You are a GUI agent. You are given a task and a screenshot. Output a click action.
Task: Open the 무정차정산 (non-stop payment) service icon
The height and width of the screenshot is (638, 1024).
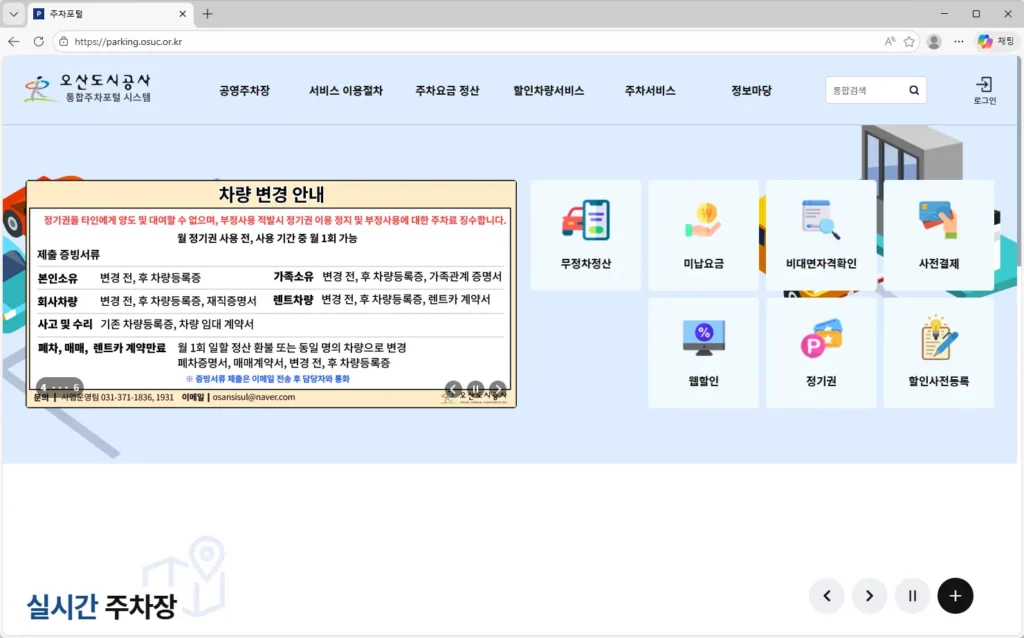click(x=586, y=234)
